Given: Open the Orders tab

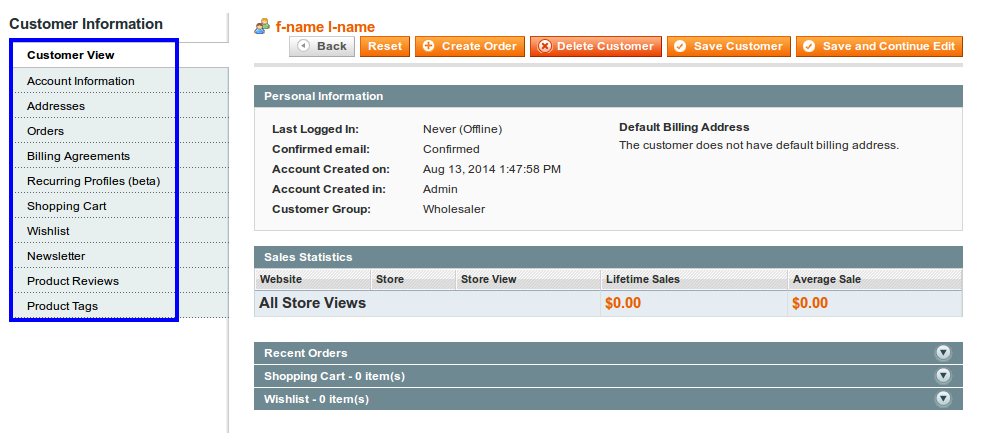Looking at the screenshot, I should (x=45, y=131).
